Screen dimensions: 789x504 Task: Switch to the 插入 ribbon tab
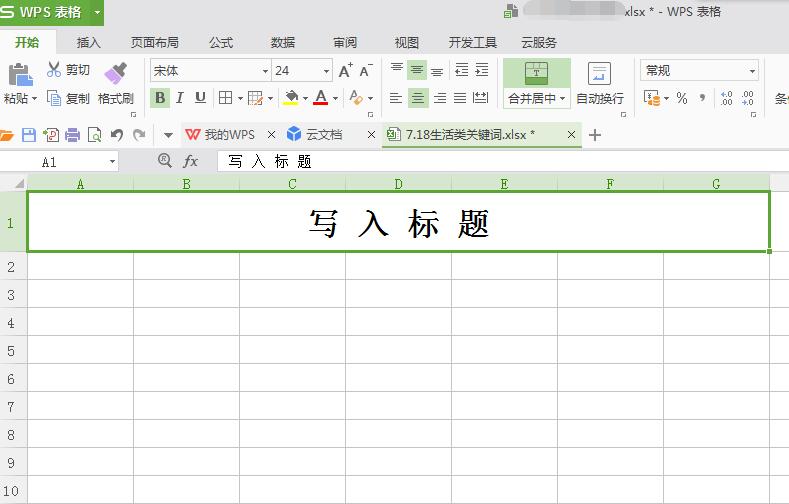89,43
